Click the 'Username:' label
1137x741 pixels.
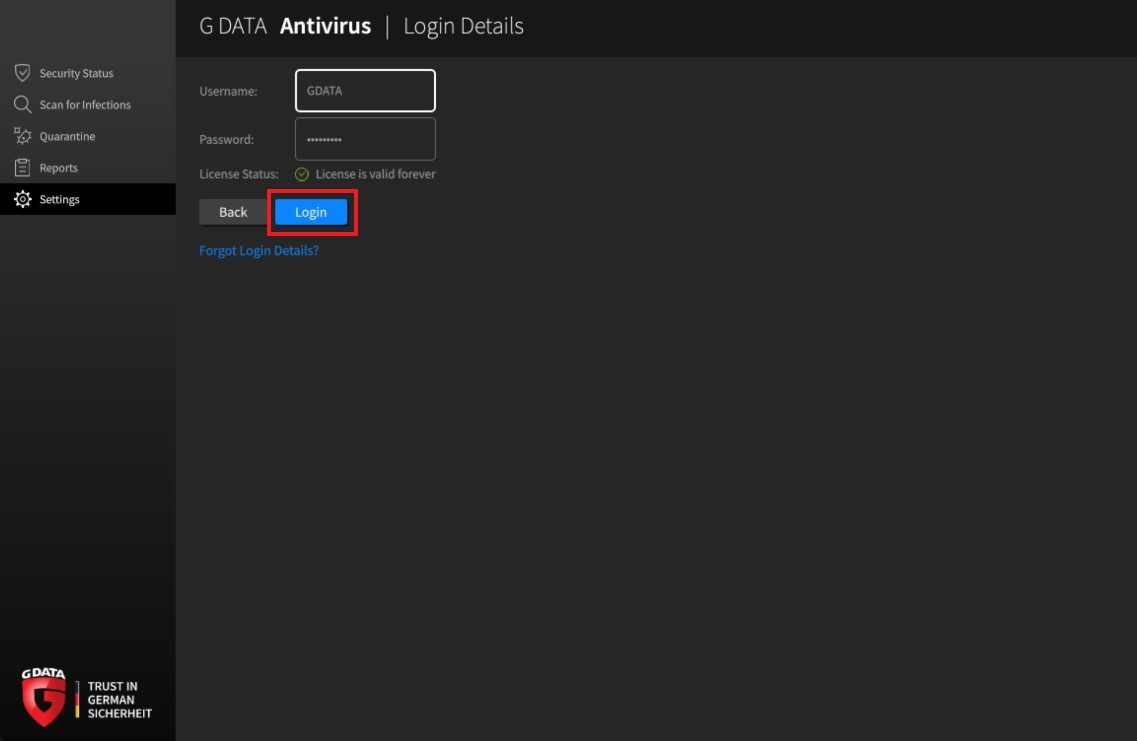click(x=228, y=91)
